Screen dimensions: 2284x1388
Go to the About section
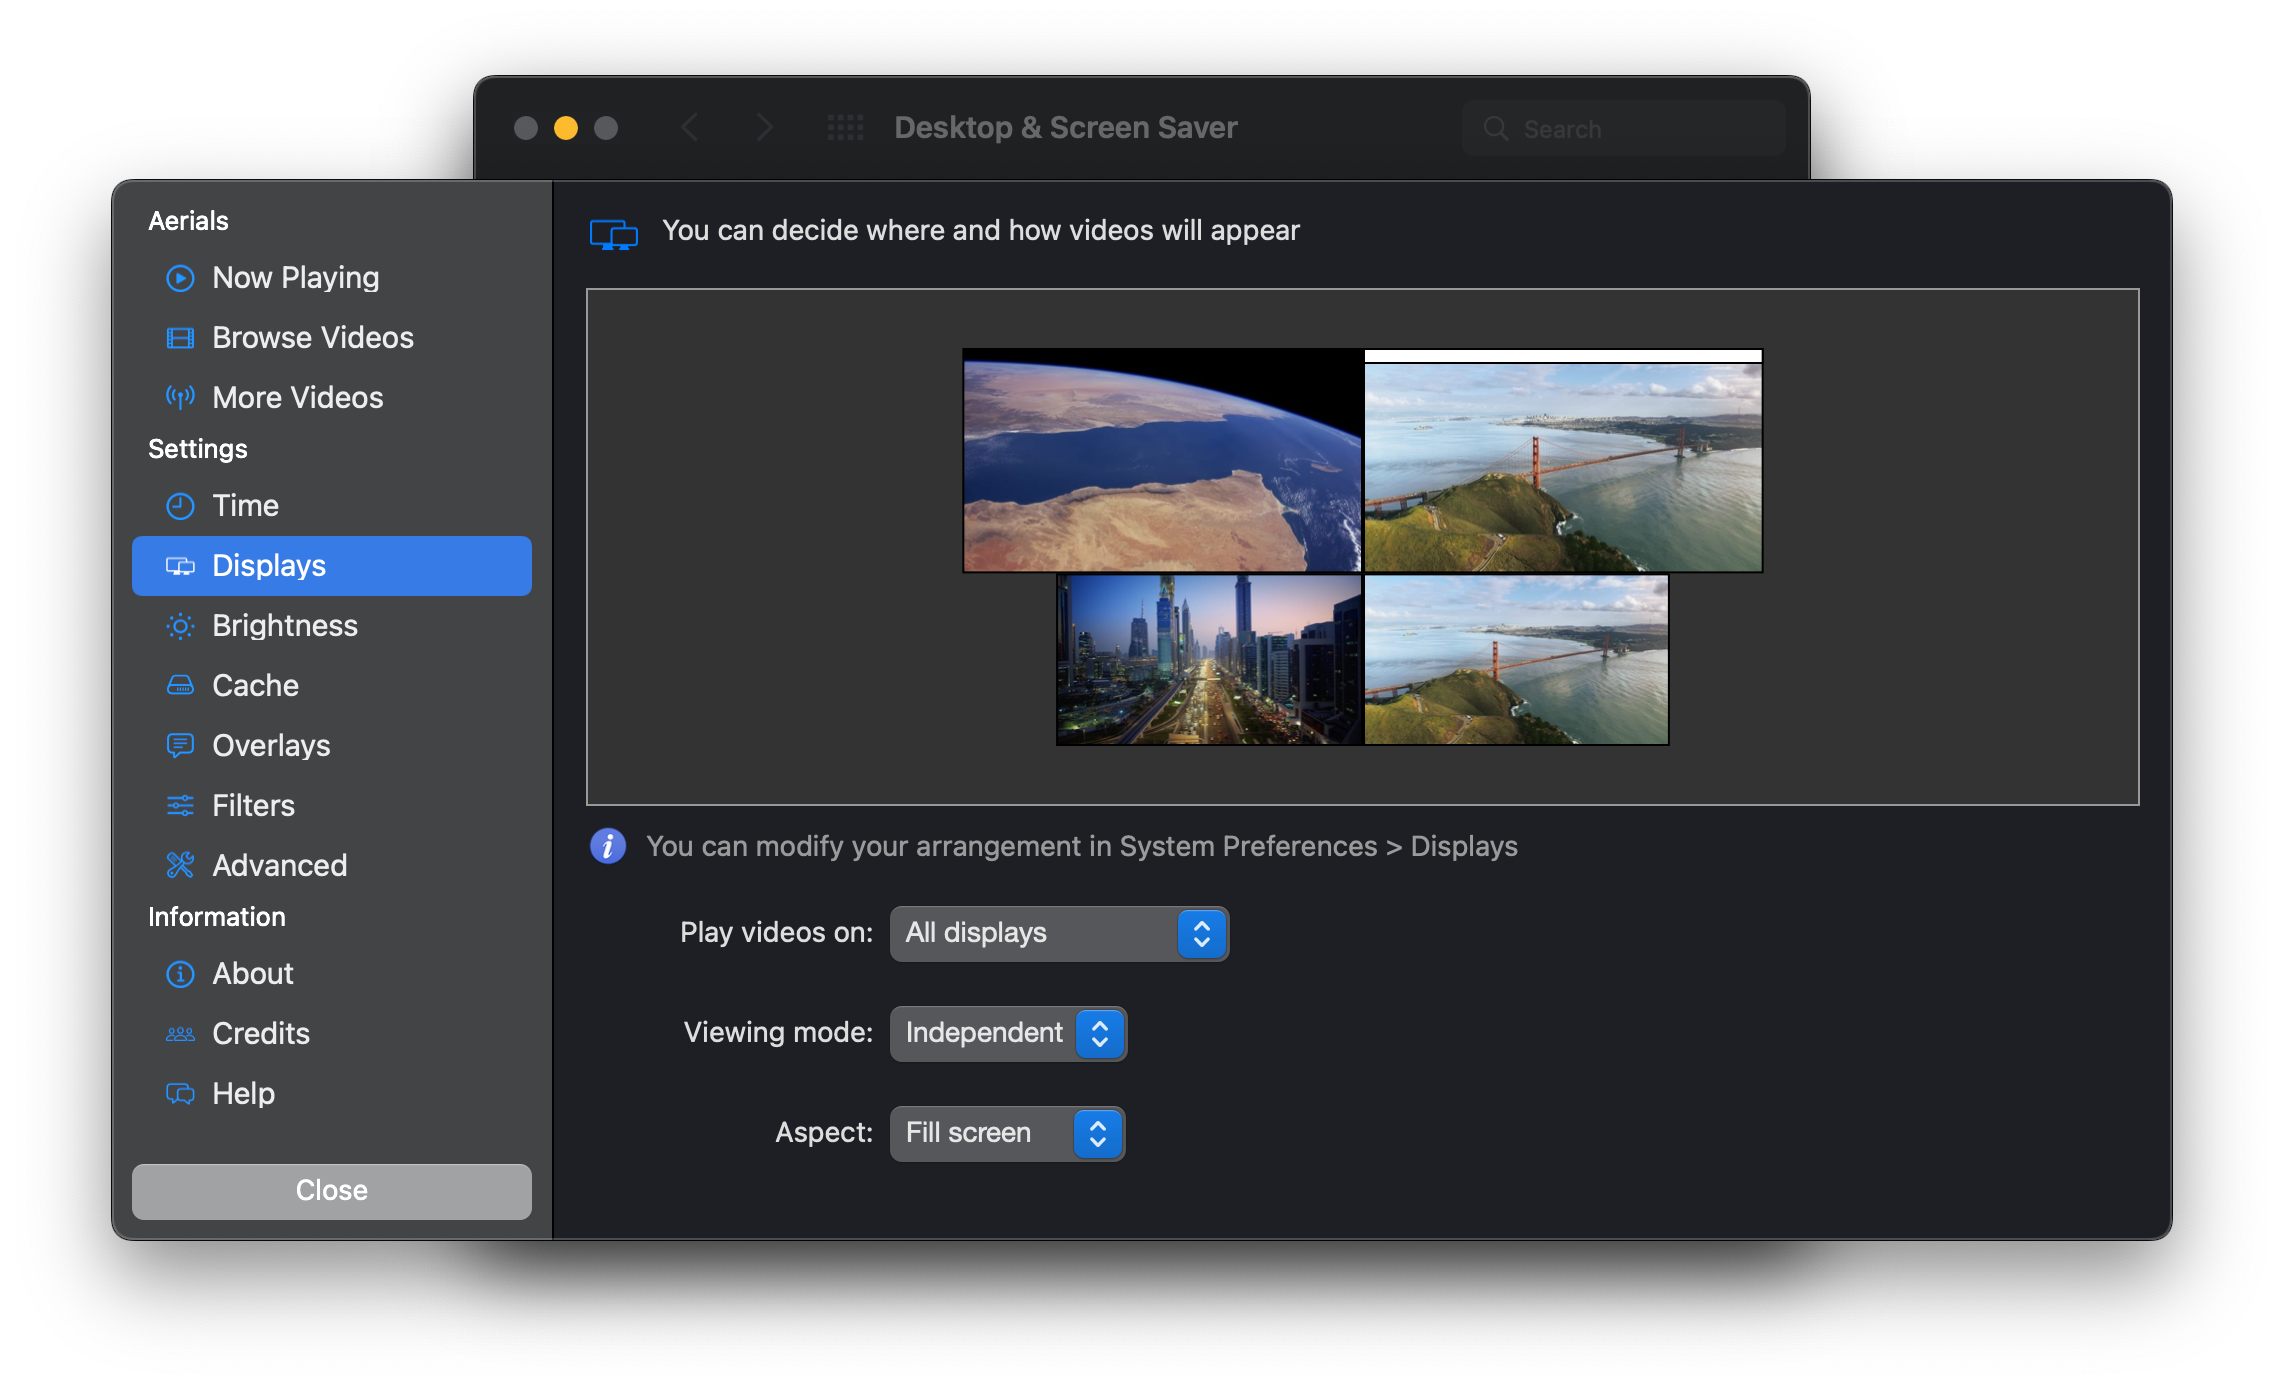(253, 974)
